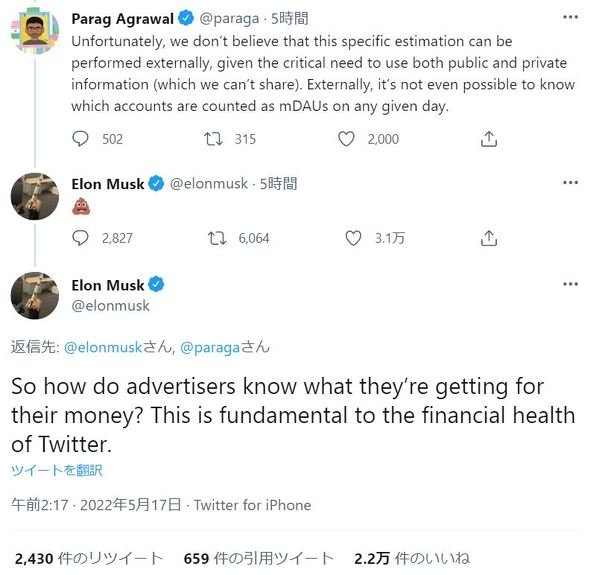
Task: Click the @elonmusk mention in reply line
Action: pyautogui.click(x=103, y=347)
